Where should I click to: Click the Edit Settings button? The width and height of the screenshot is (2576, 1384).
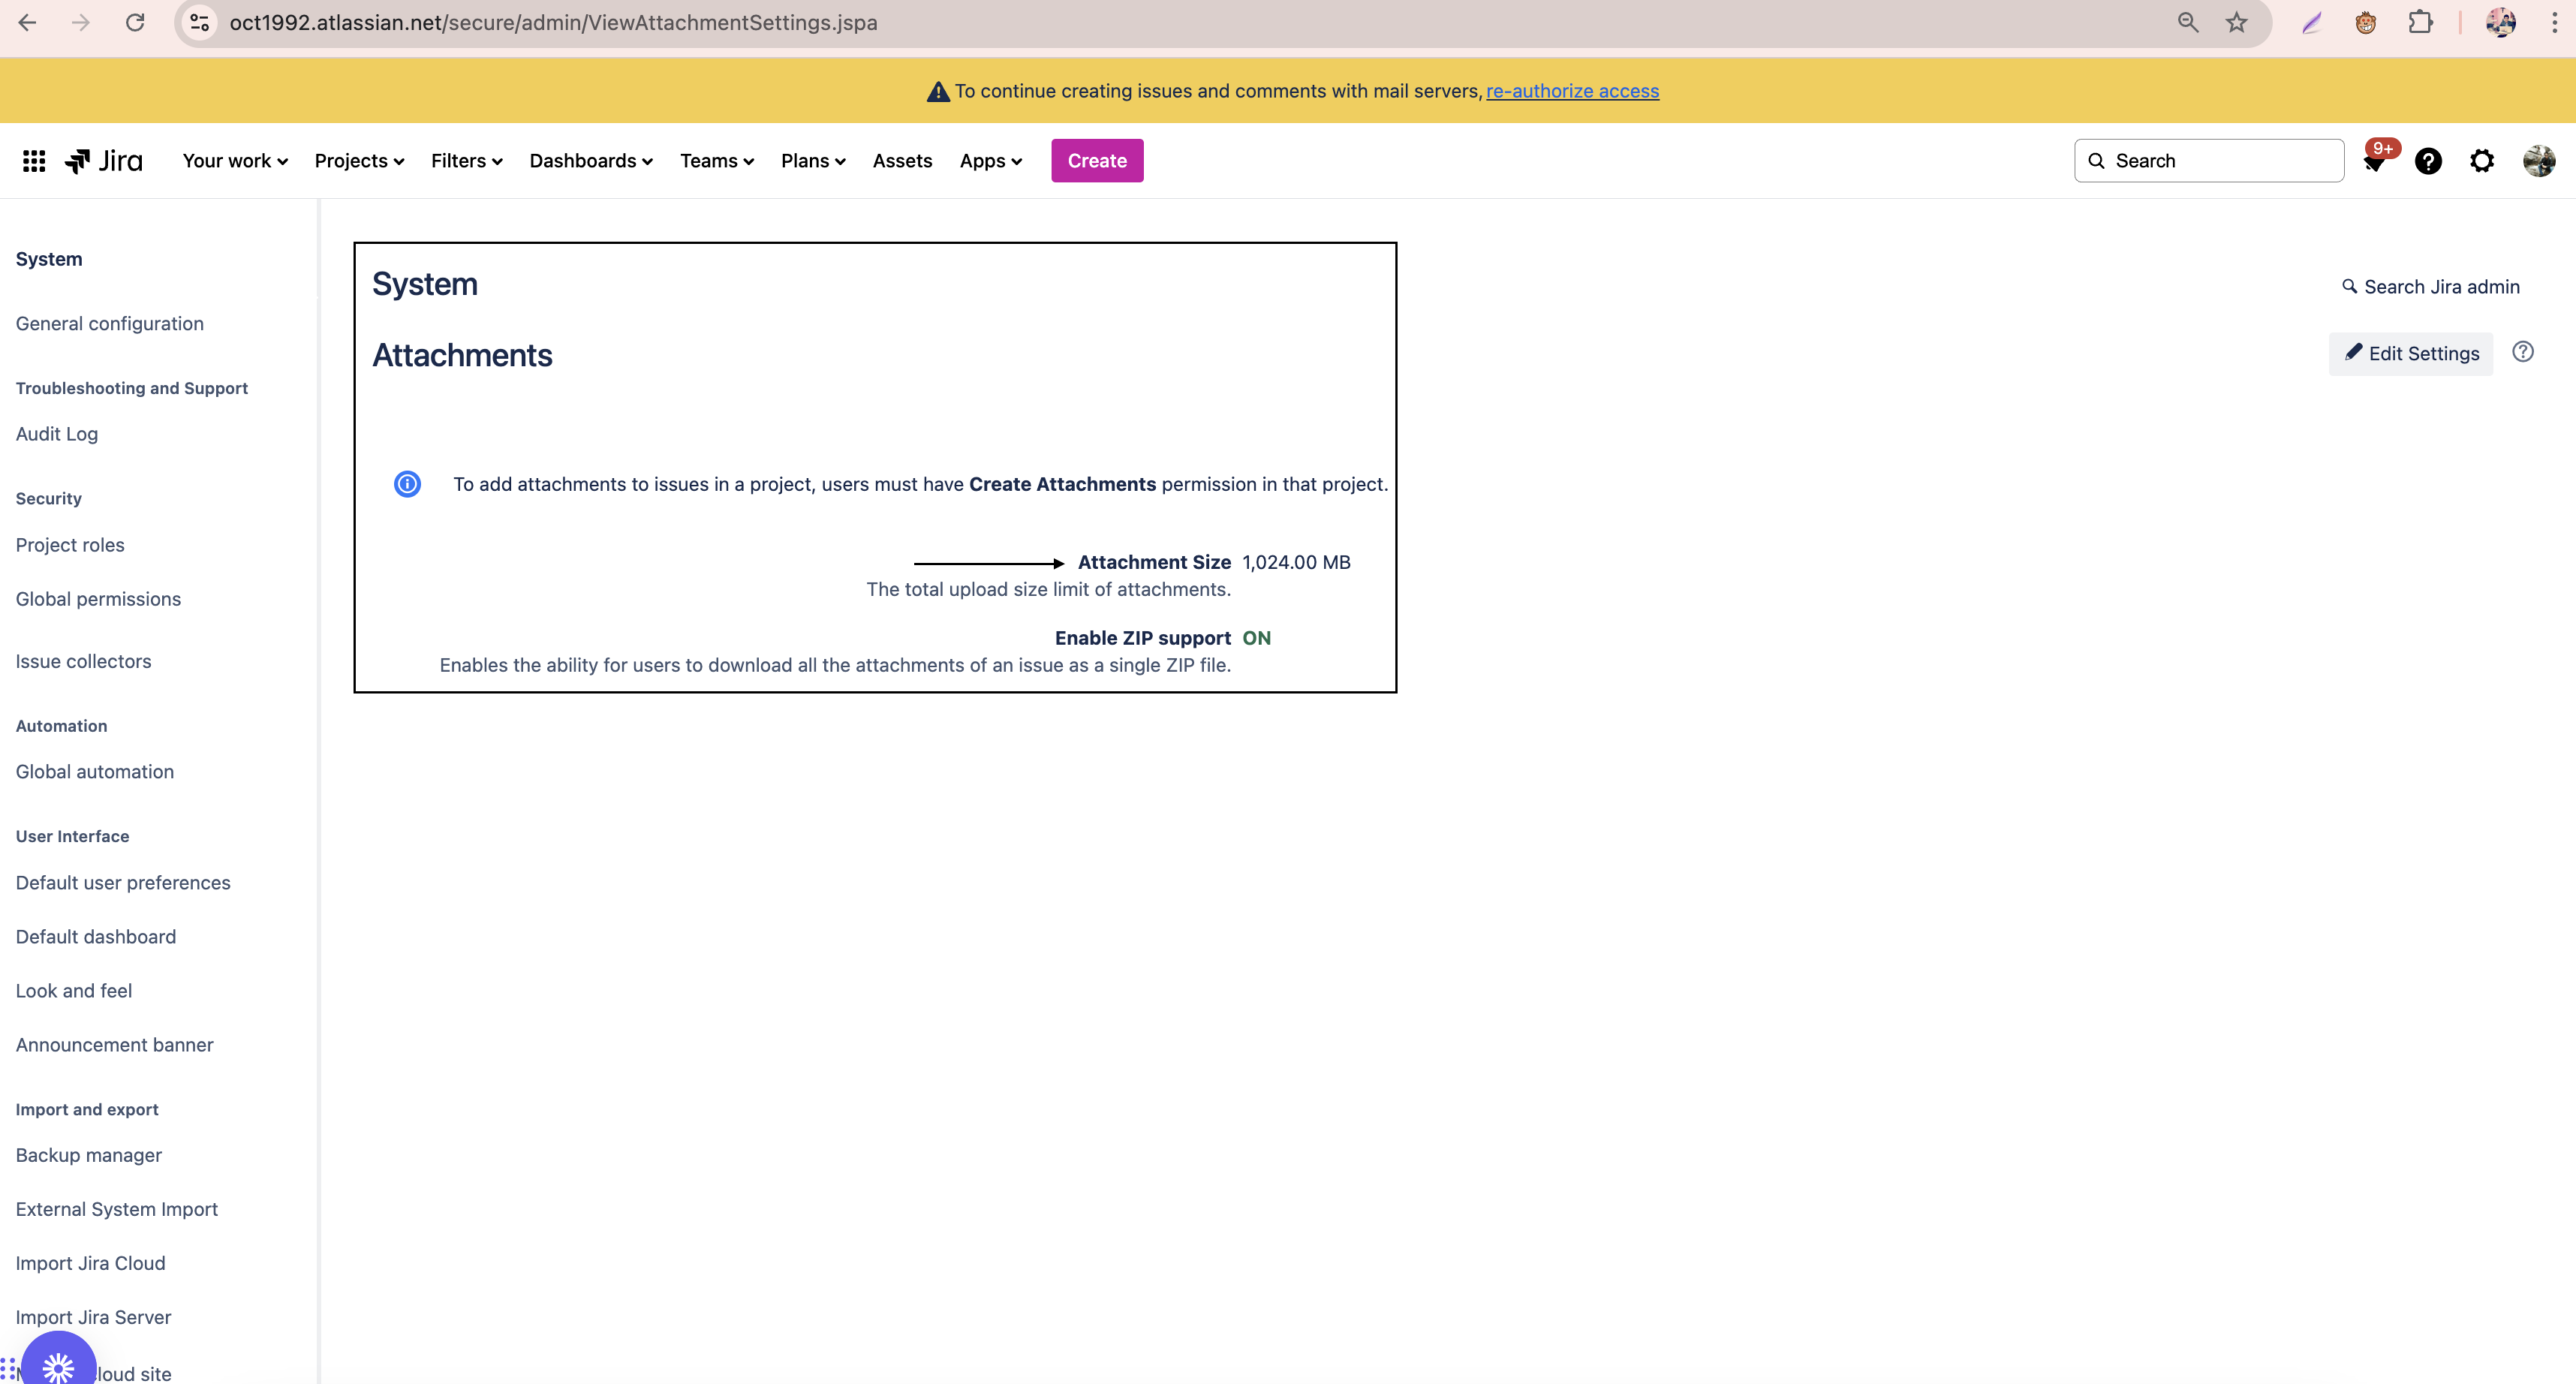(2411, 354)
